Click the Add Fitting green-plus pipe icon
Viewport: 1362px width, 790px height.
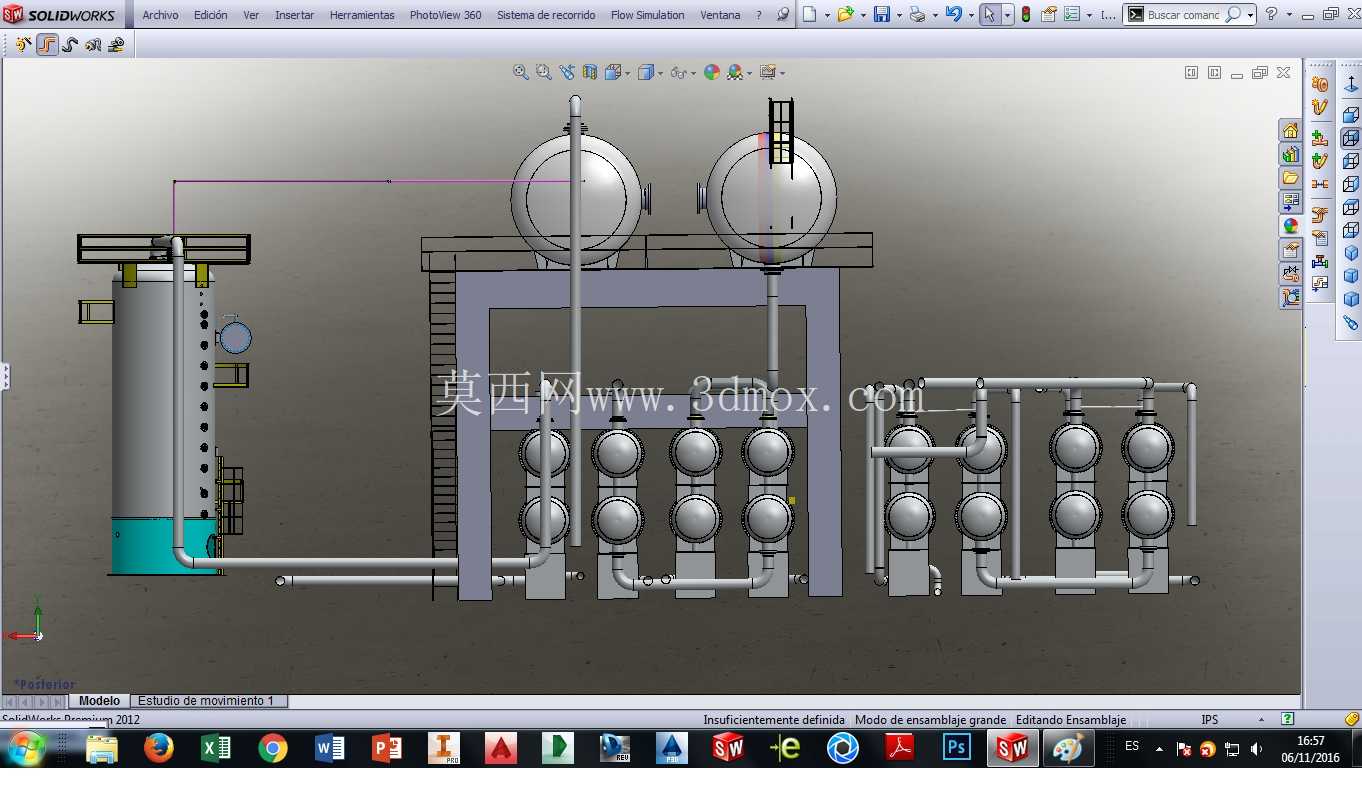pyautogui.click(x=1320, y=138)
